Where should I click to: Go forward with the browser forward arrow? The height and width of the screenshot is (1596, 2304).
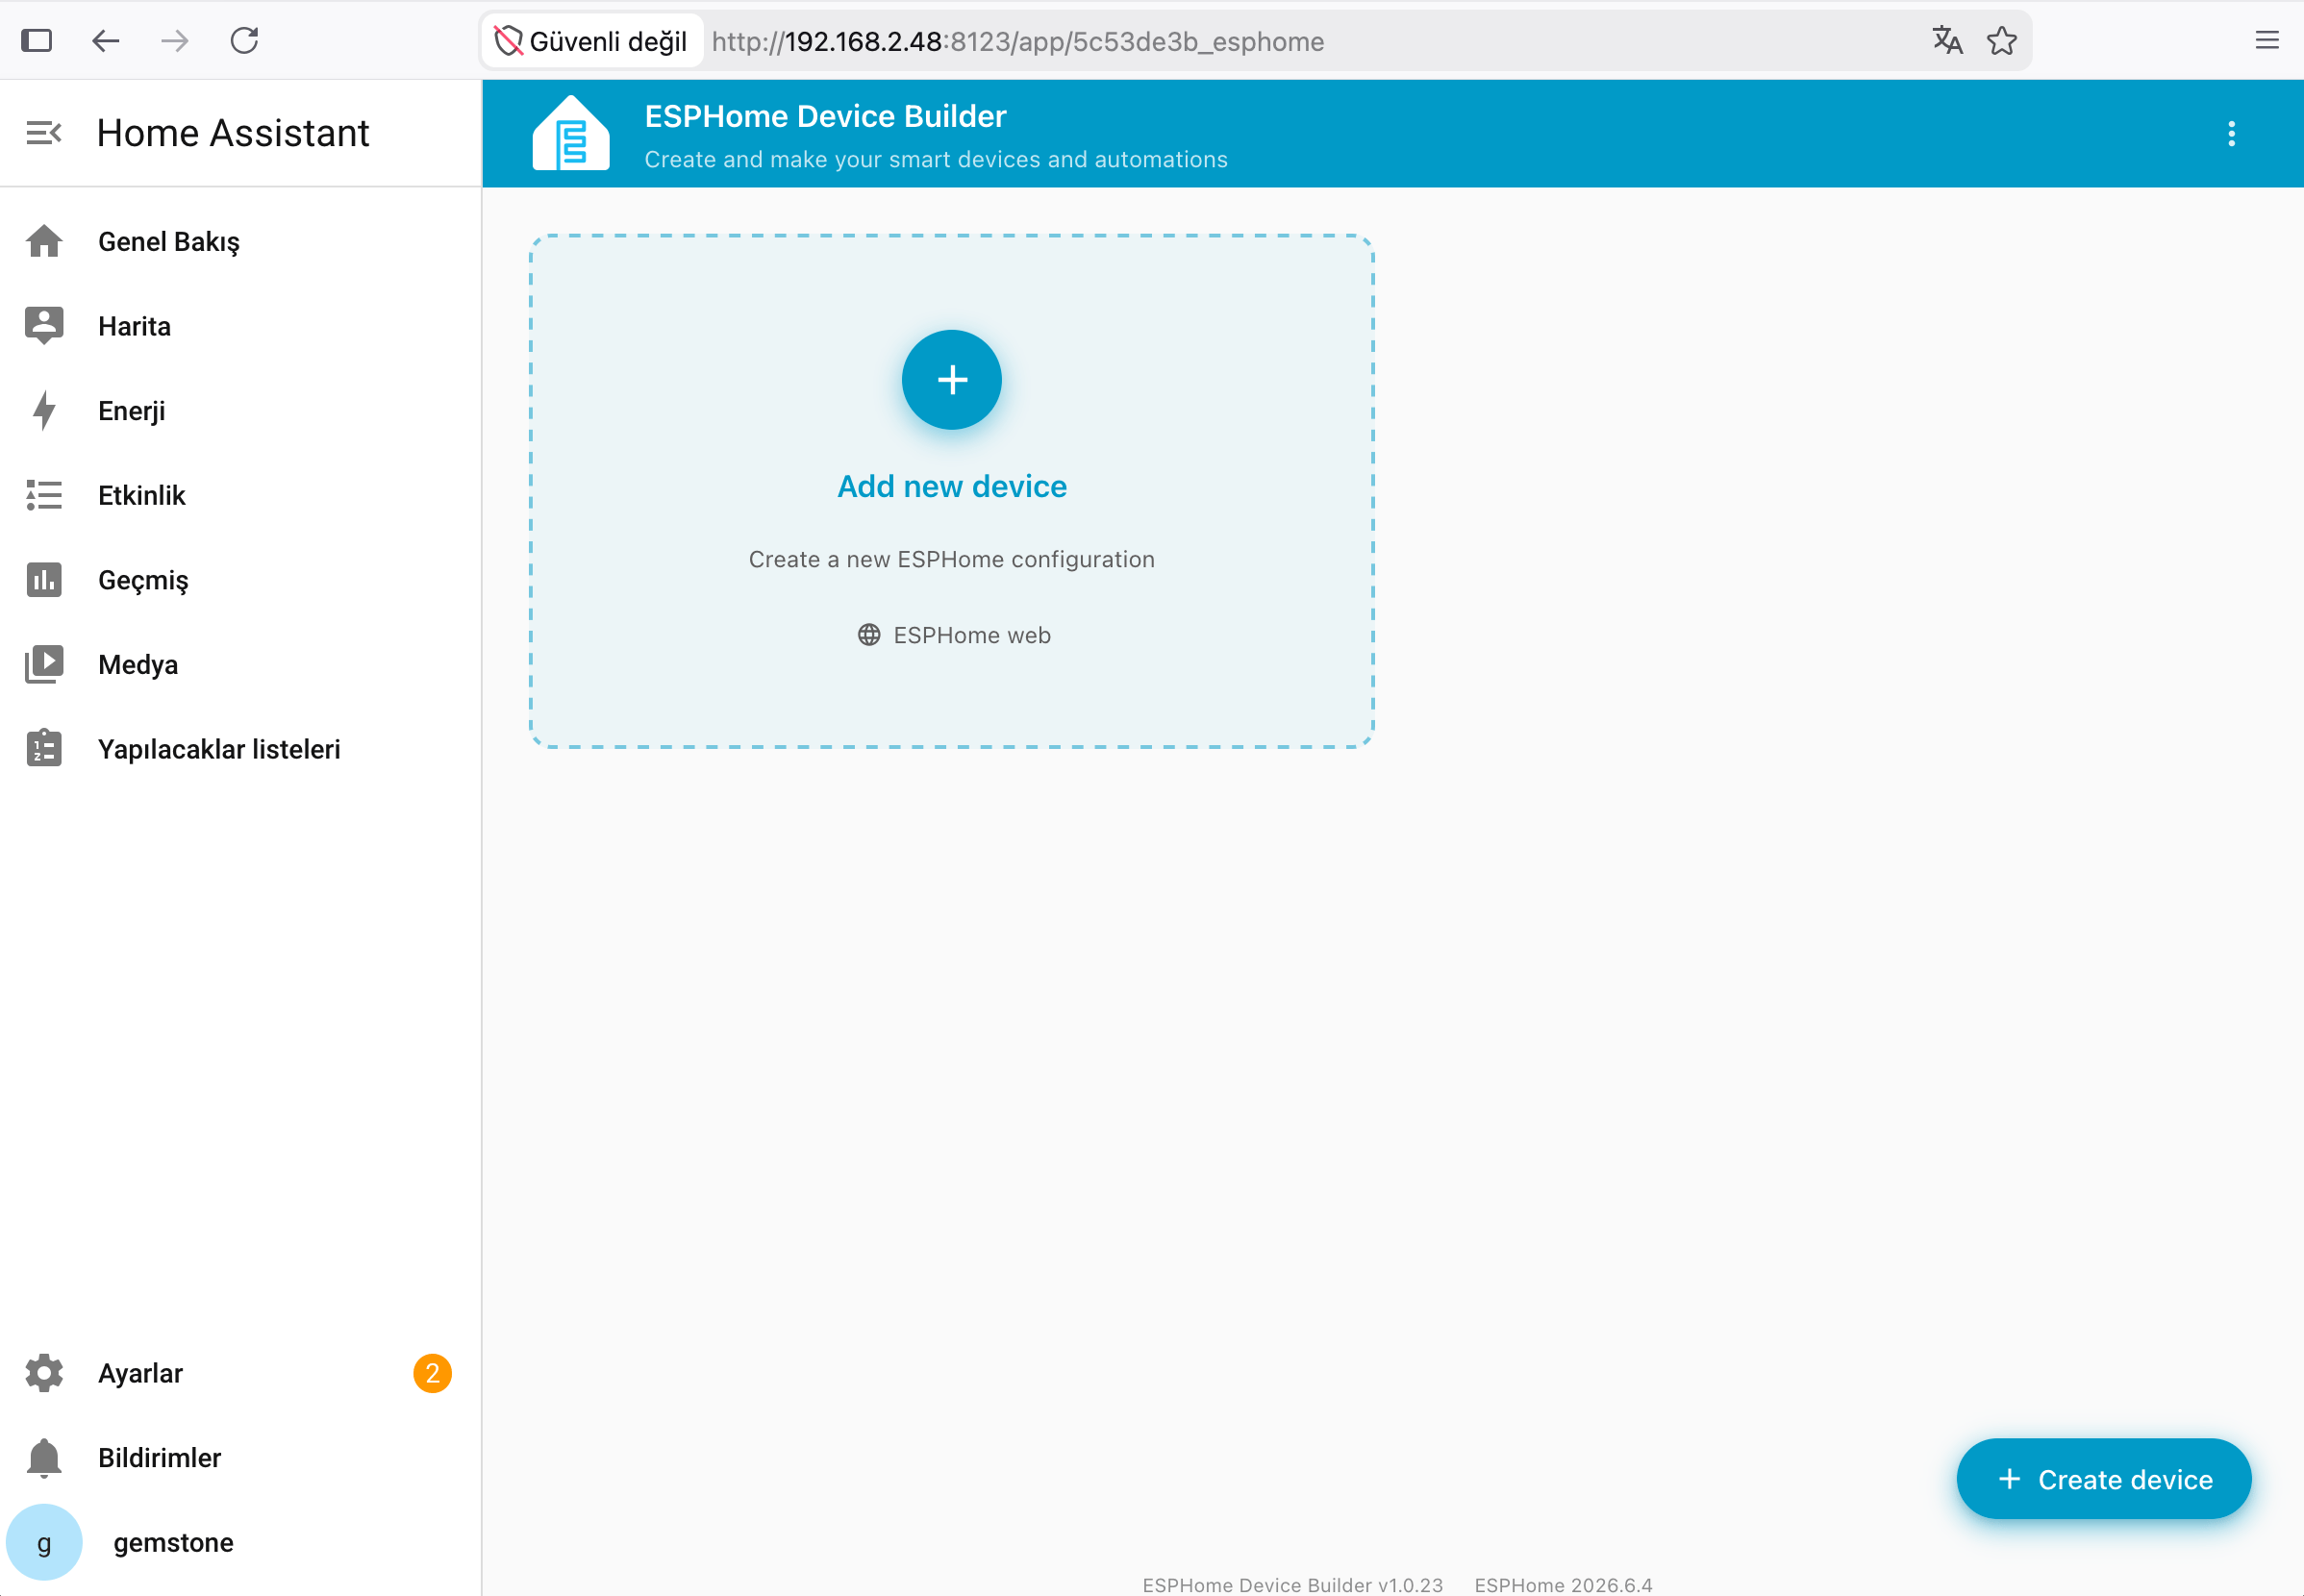click(x=175, y=41)
